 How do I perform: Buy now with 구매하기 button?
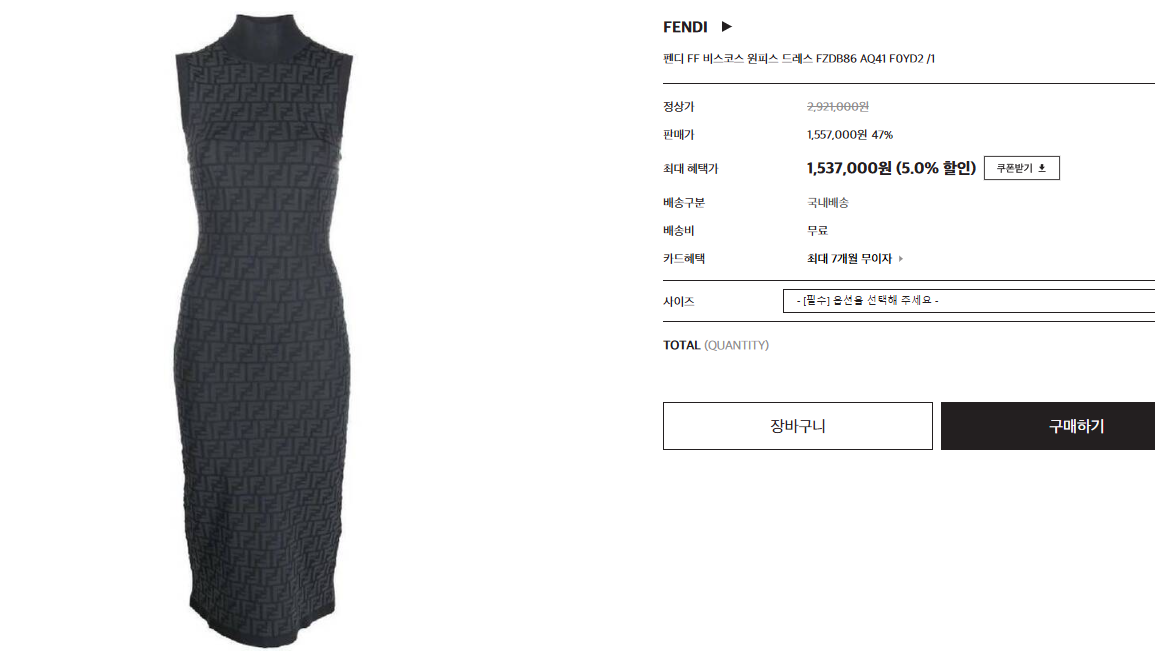[x=1047, y=426]
